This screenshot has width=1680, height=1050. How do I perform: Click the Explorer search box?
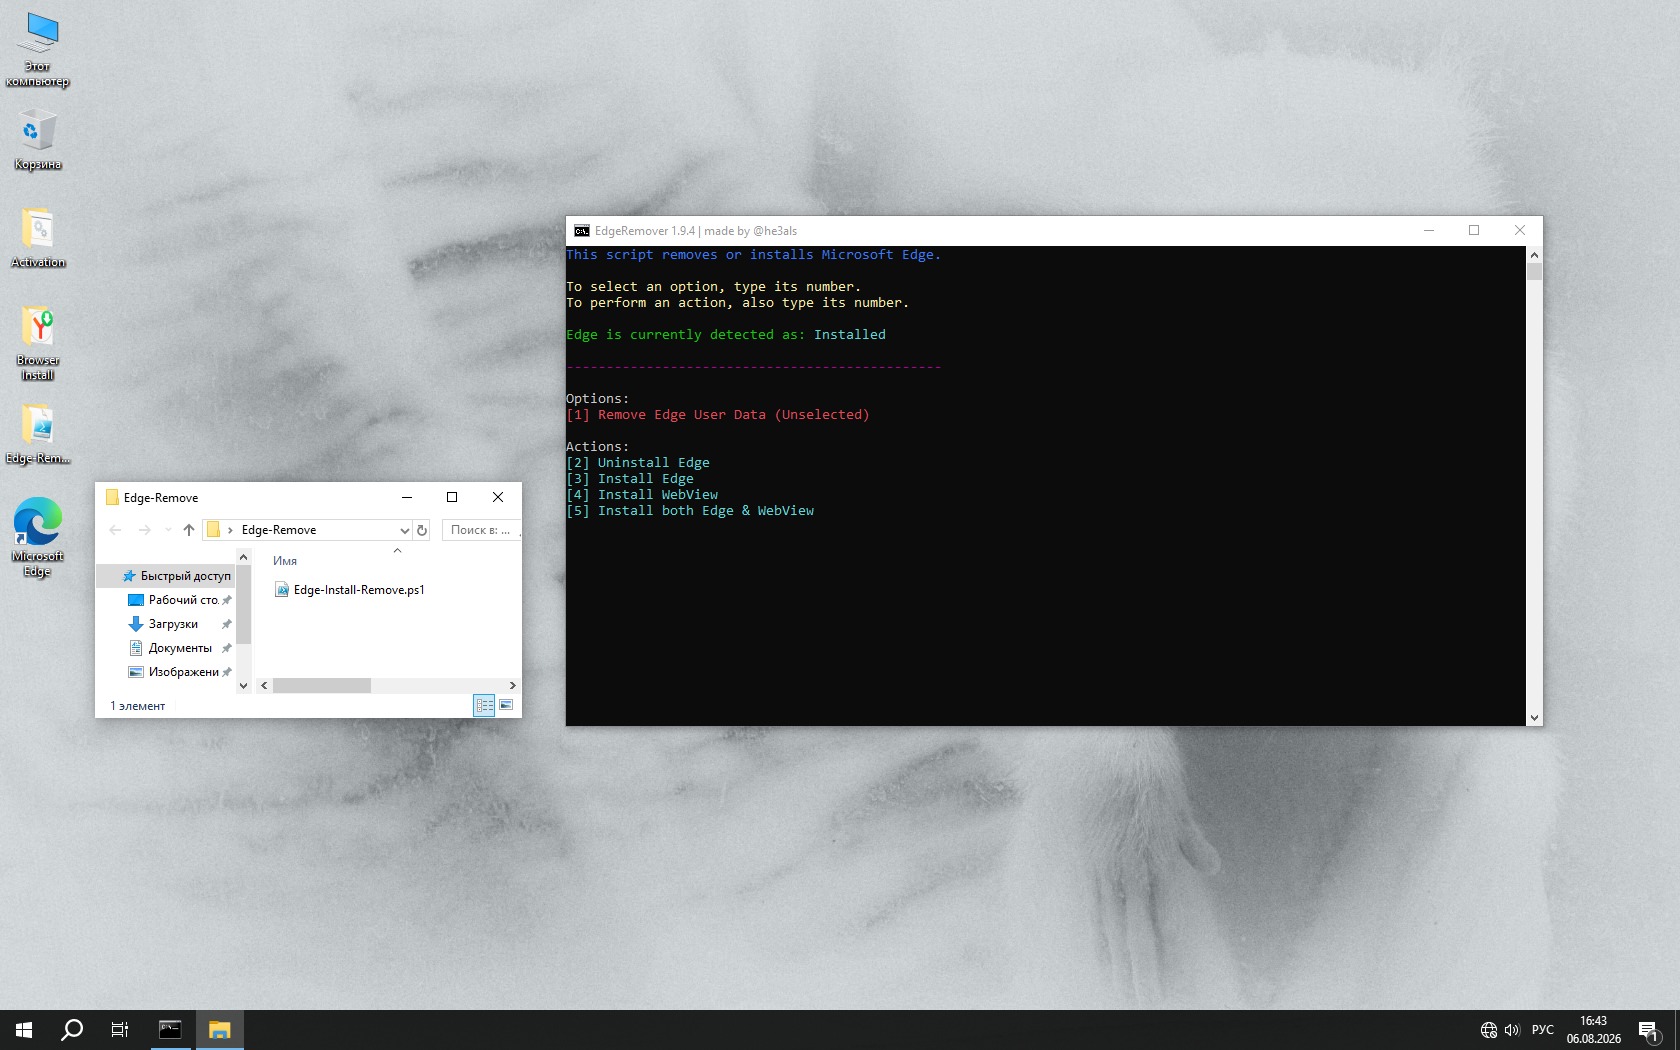(481, 530)
